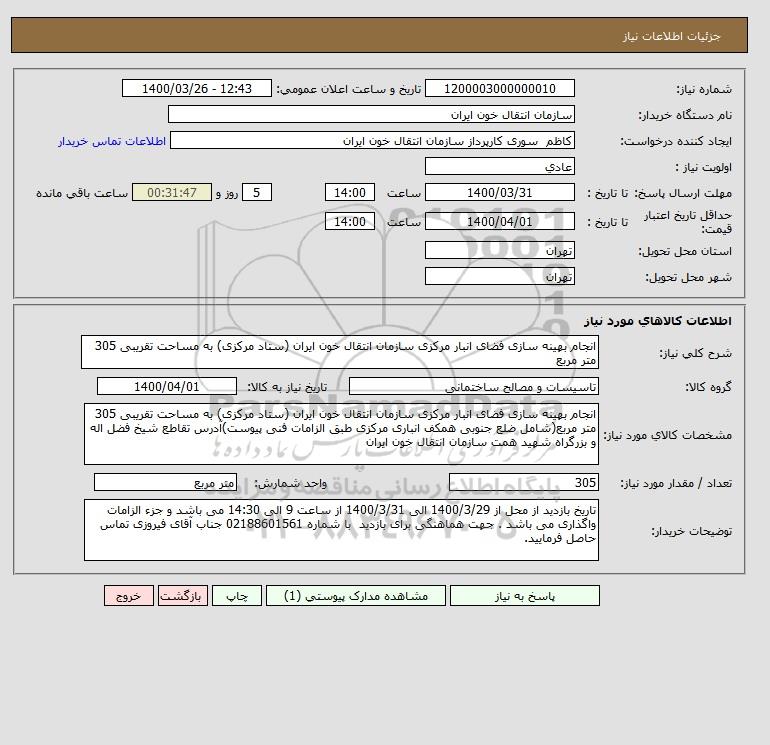Click the delivery province field تهران
The height and width of the screenshot is (745, 770).
pyautogui.click(x=499, y=250)
